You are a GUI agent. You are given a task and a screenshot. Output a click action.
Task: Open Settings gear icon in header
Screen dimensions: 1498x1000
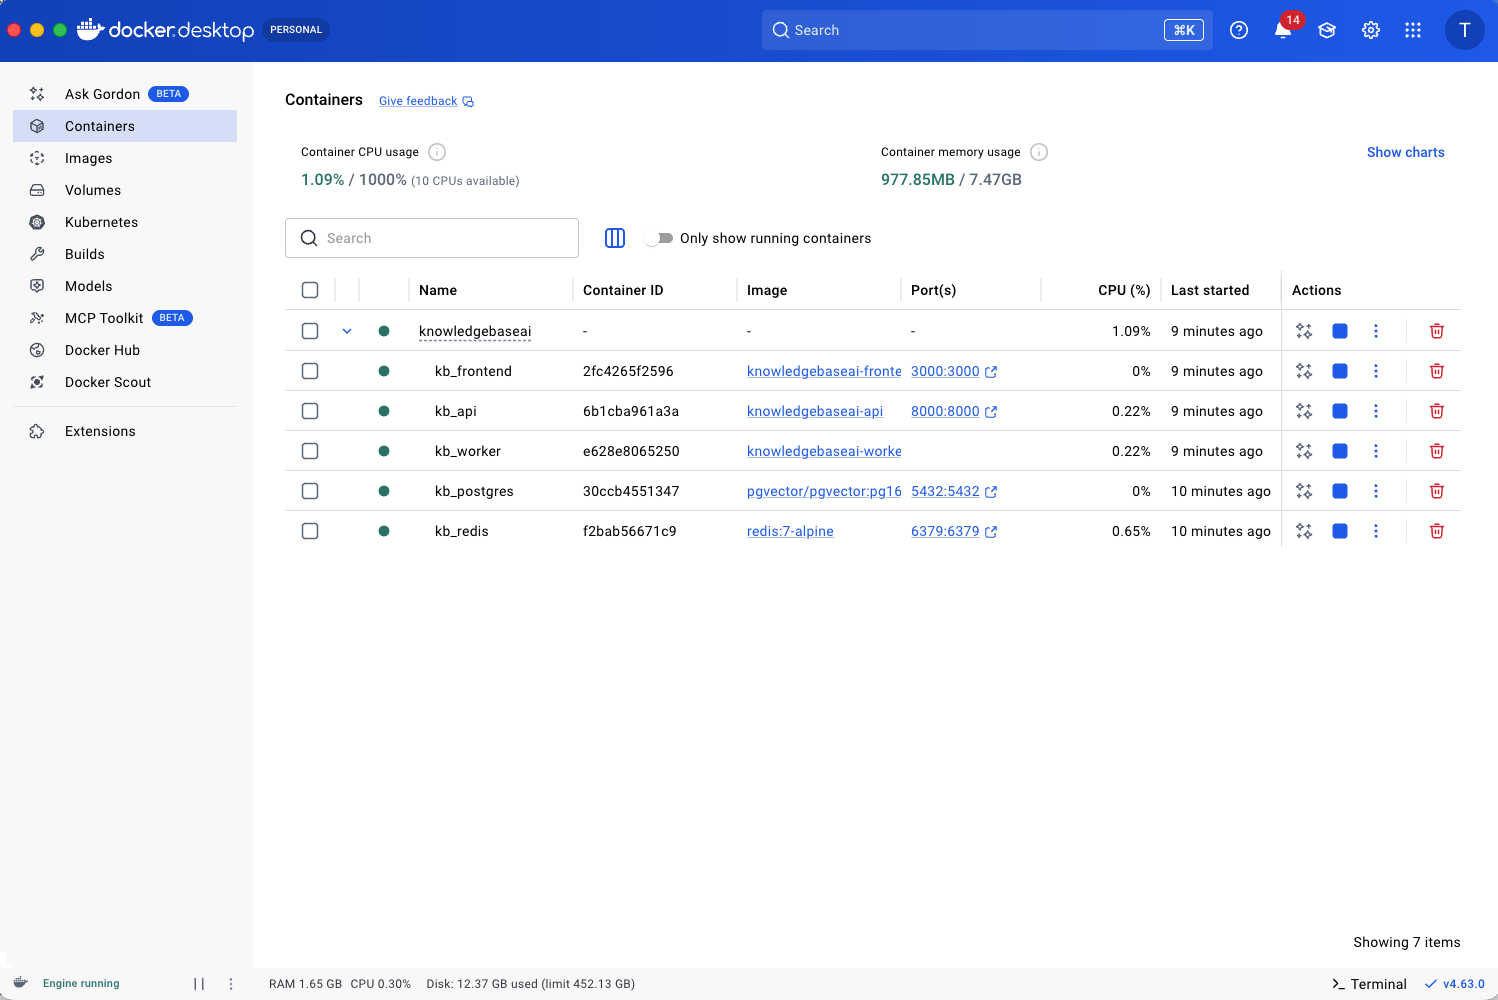tap(1371, 30)
